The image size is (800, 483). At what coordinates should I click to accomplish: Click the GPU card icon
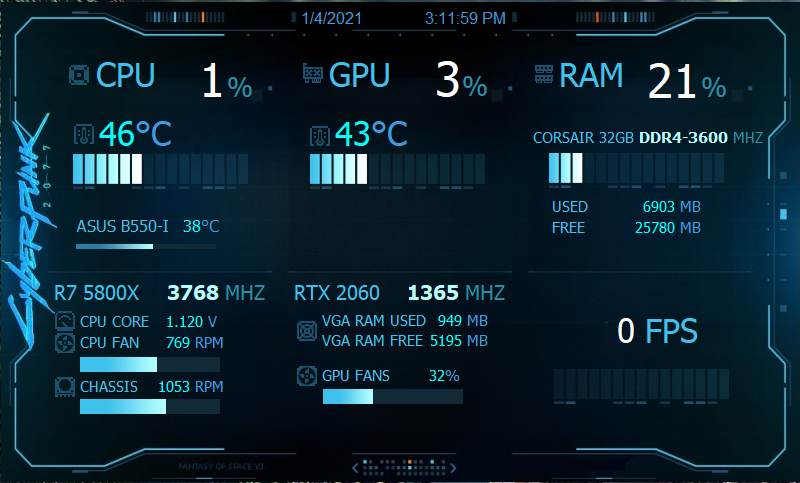click(x=313, y=75)
